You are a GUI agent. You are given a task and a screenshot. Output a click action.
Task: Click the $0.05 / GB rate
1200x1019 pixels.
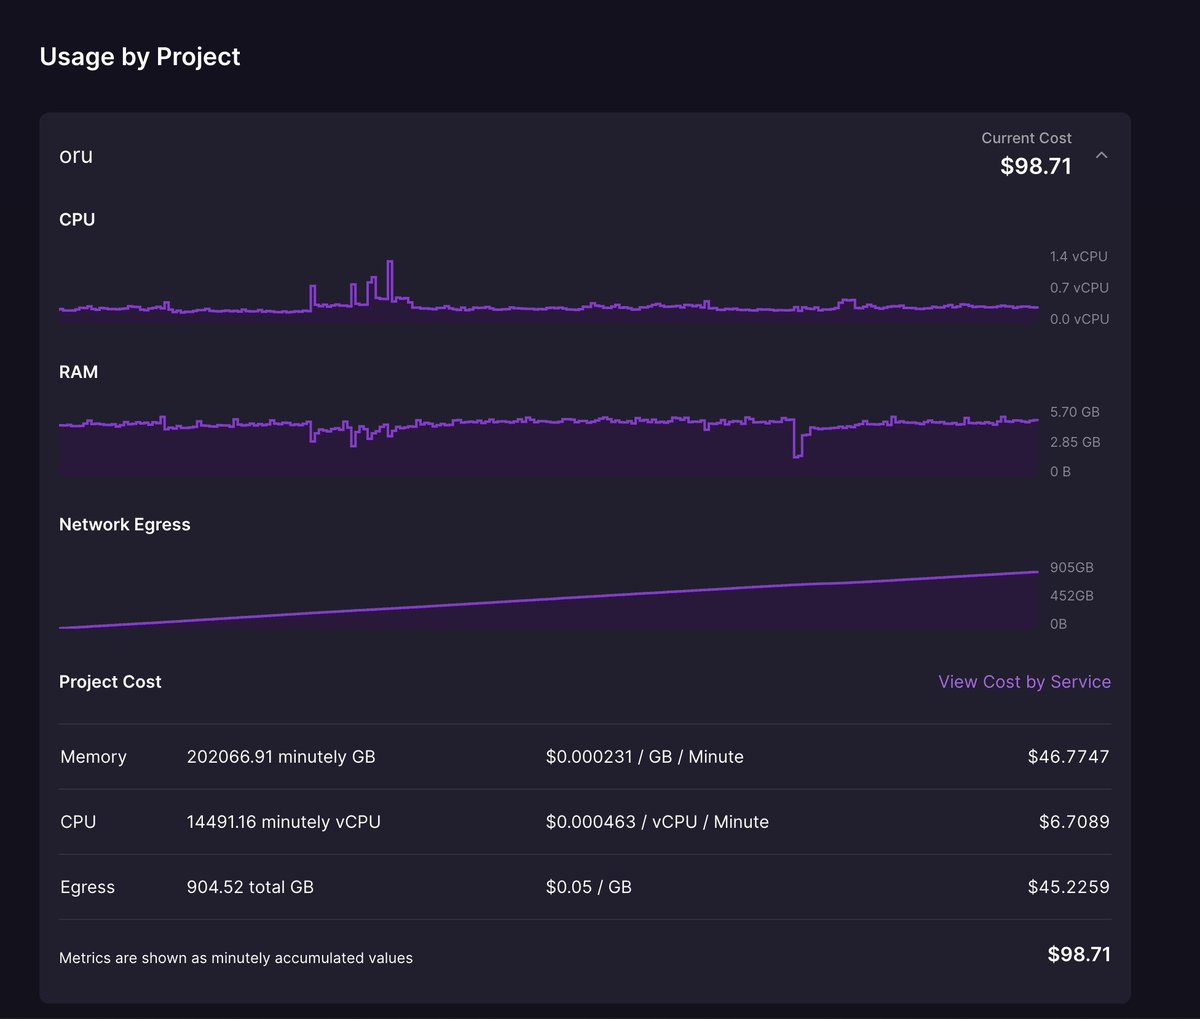[x=589, y=887]
